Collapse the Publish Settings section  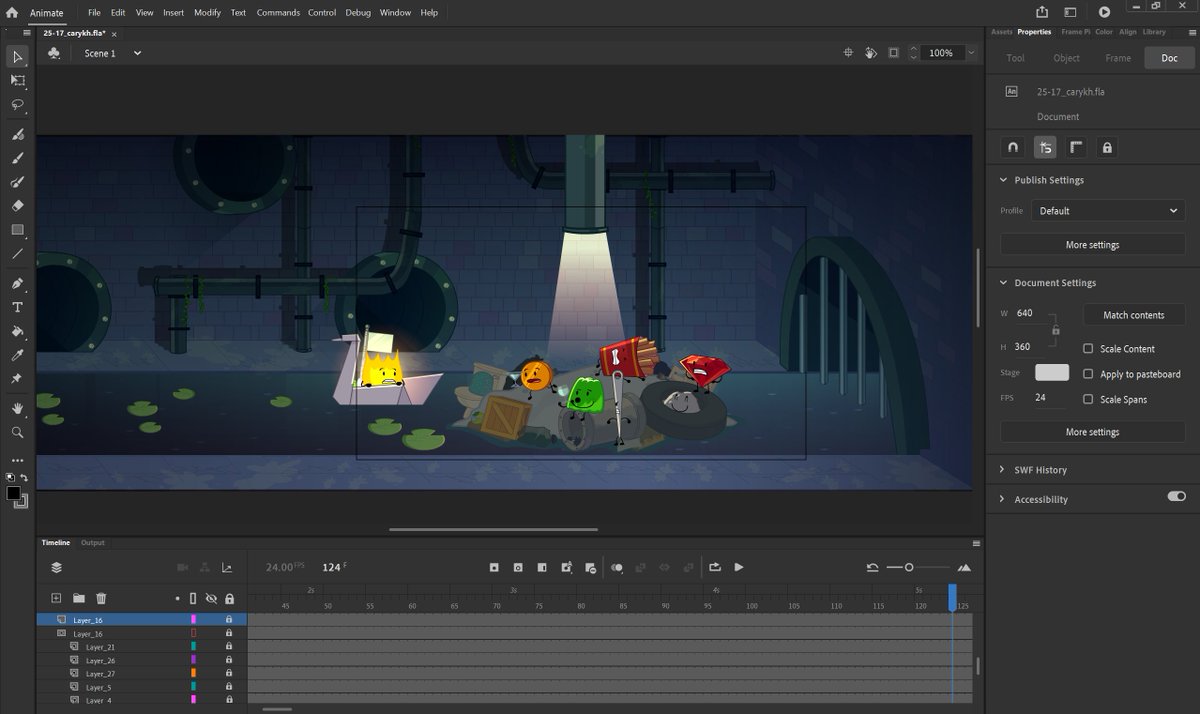tap(1003, 180)
